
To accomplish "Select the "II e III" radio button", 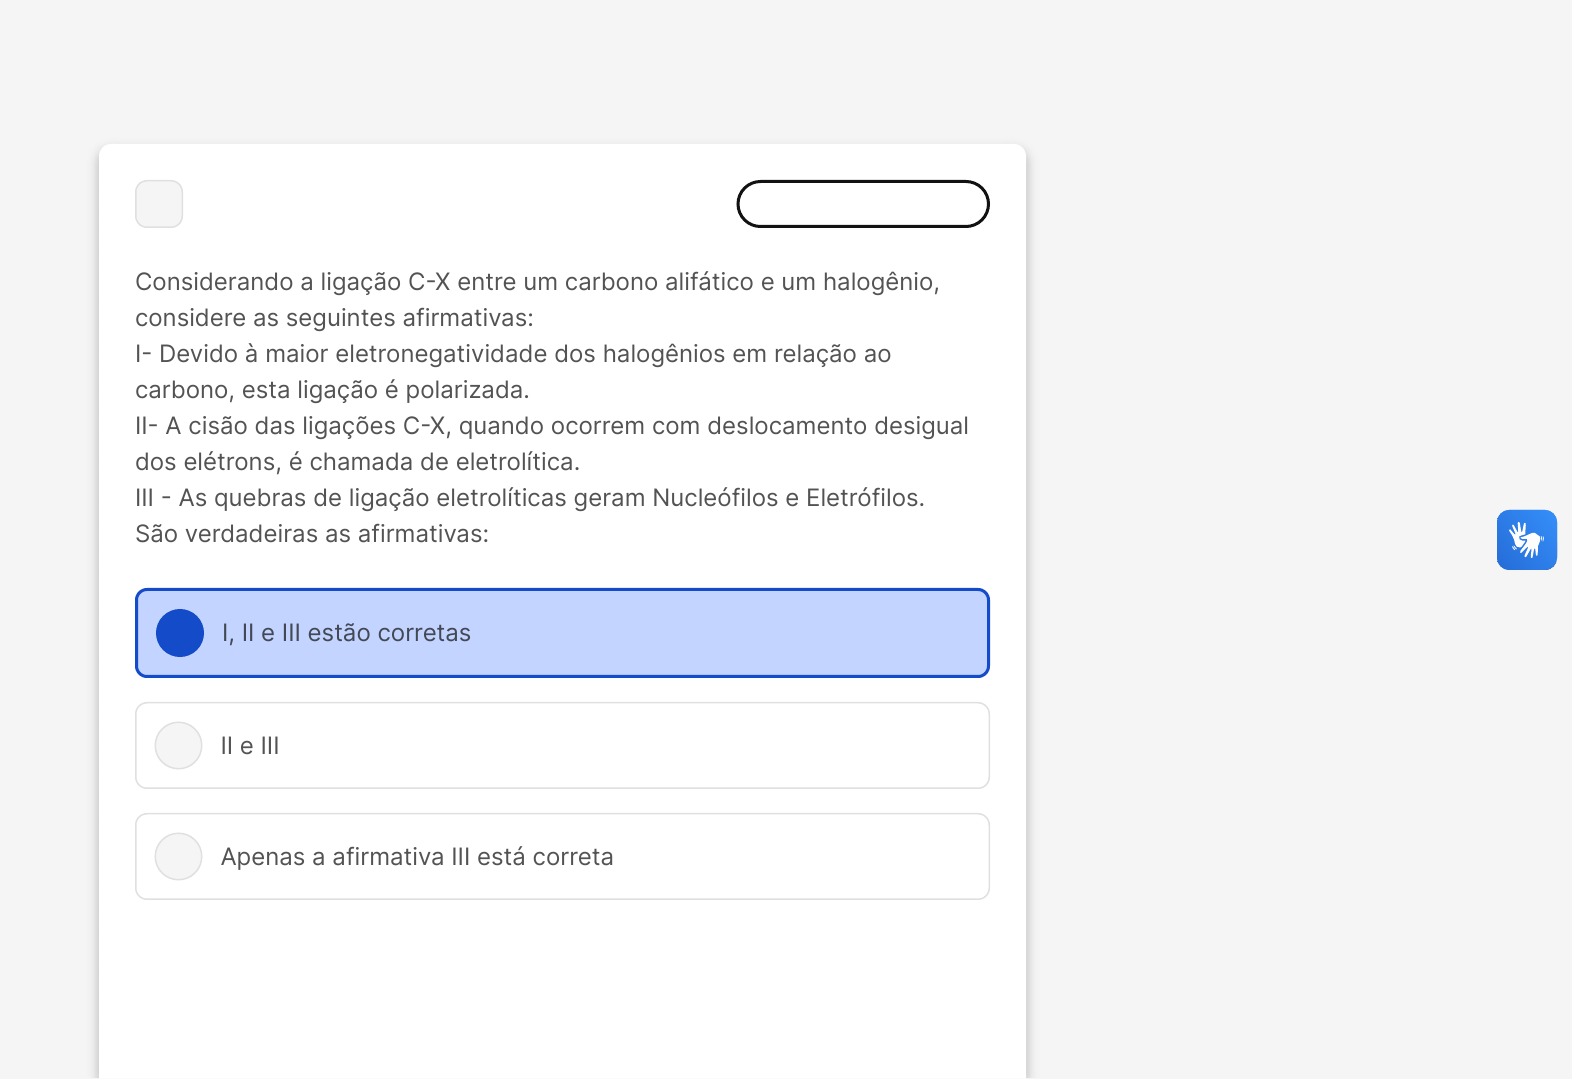I will click(x=179, y=746).
